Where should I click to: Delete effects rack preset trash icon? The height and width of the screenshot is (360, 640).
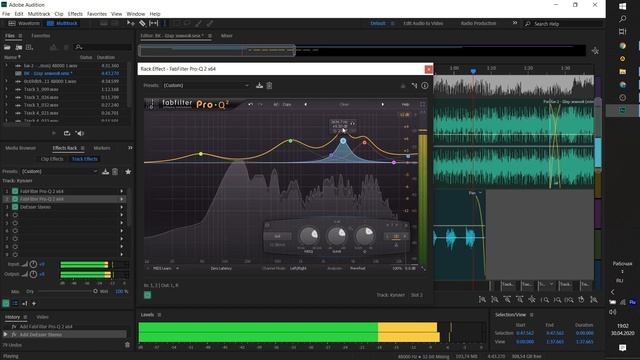point(115,172)
